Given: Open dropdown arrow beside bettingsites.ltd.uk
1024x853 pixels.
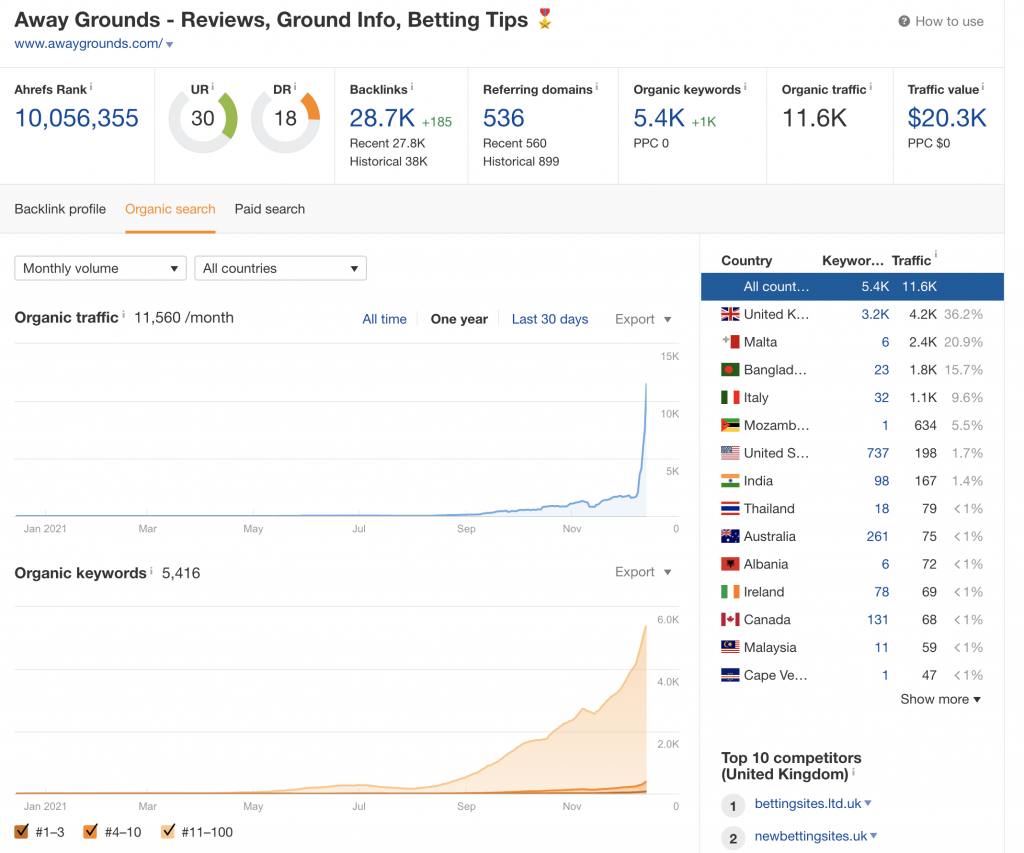Looking at the screenshot, I should tap(868, 803).
